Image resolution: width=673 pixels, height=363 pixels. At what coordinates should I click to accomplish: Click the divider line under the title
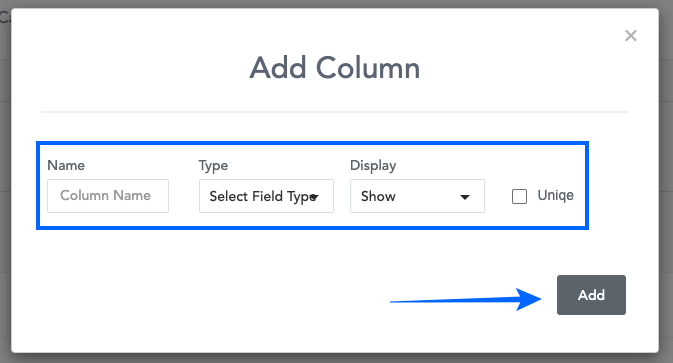(335, 112)
